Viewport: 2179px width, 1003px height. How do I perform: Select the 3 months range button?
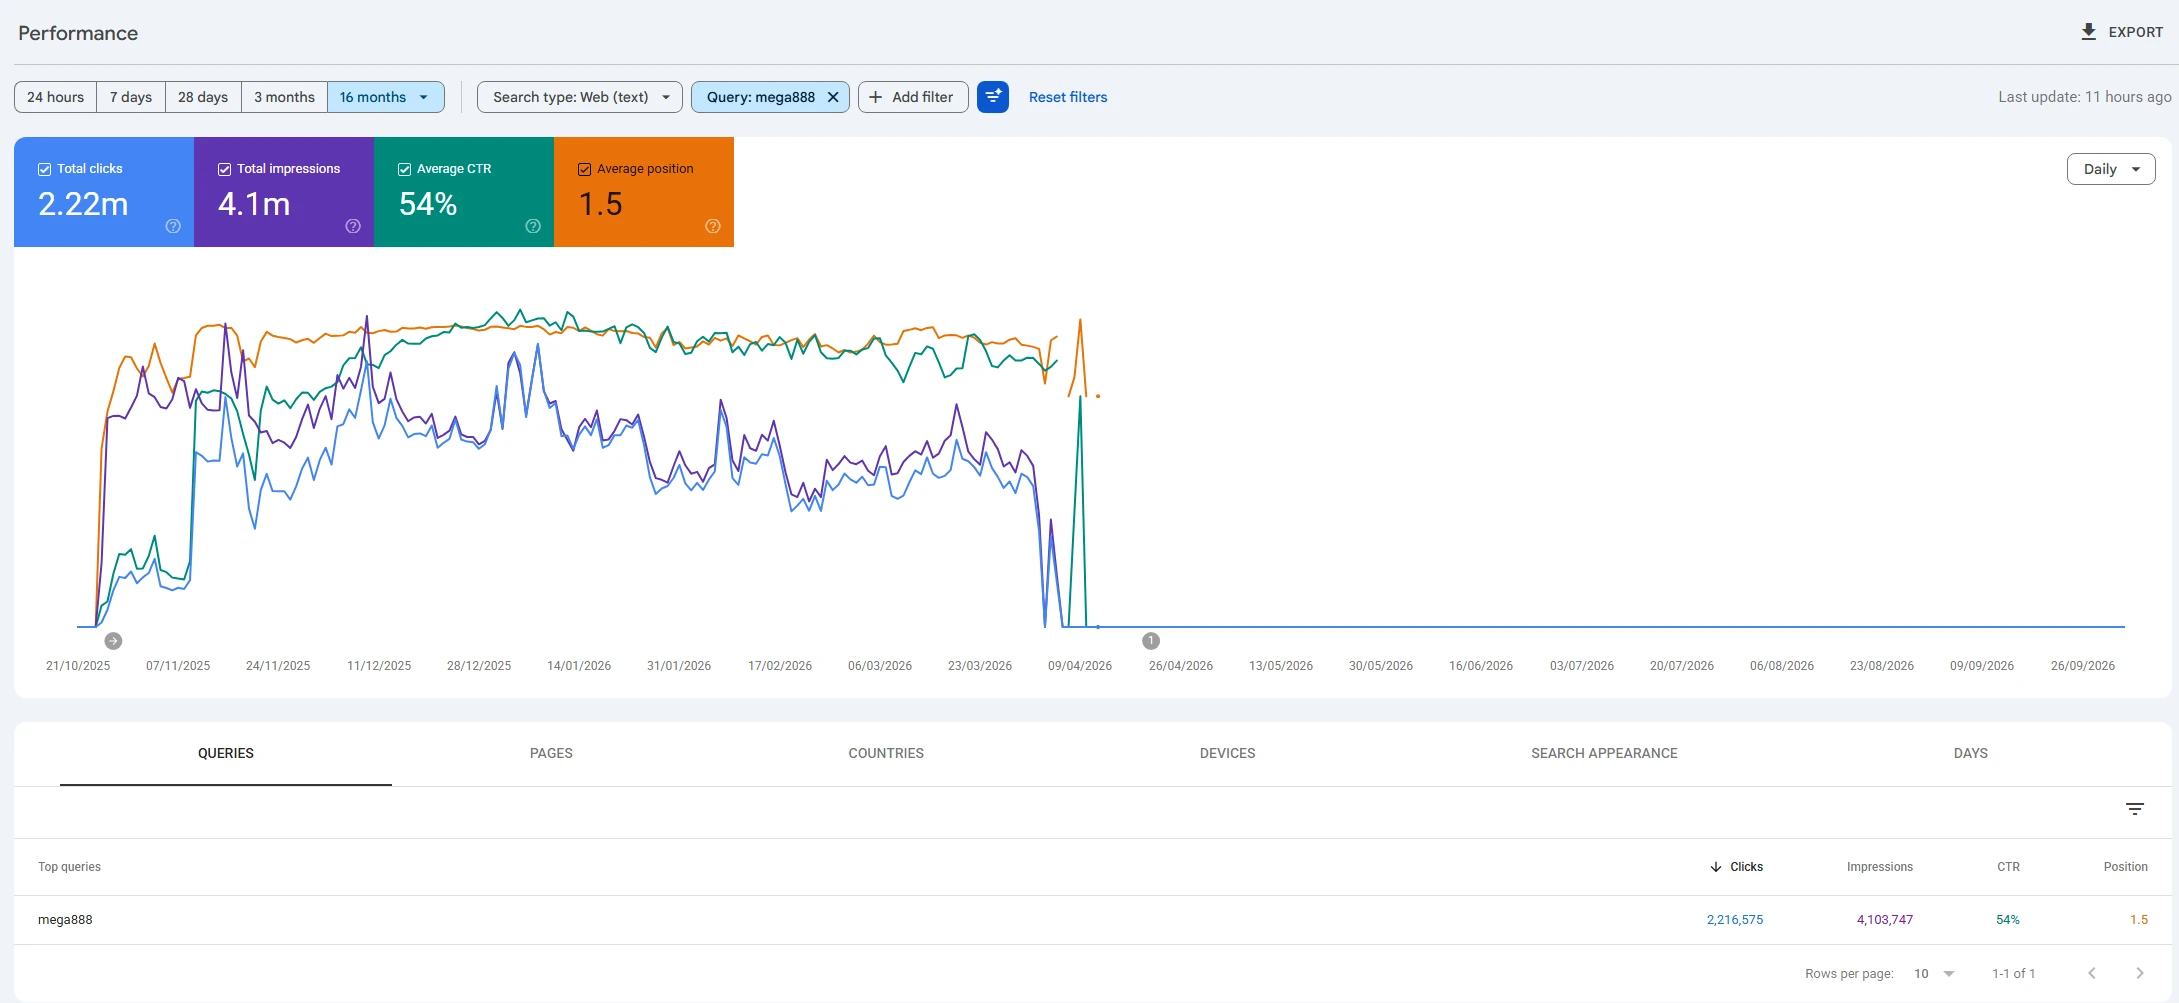pyautogui.click(x=284, y=97)
